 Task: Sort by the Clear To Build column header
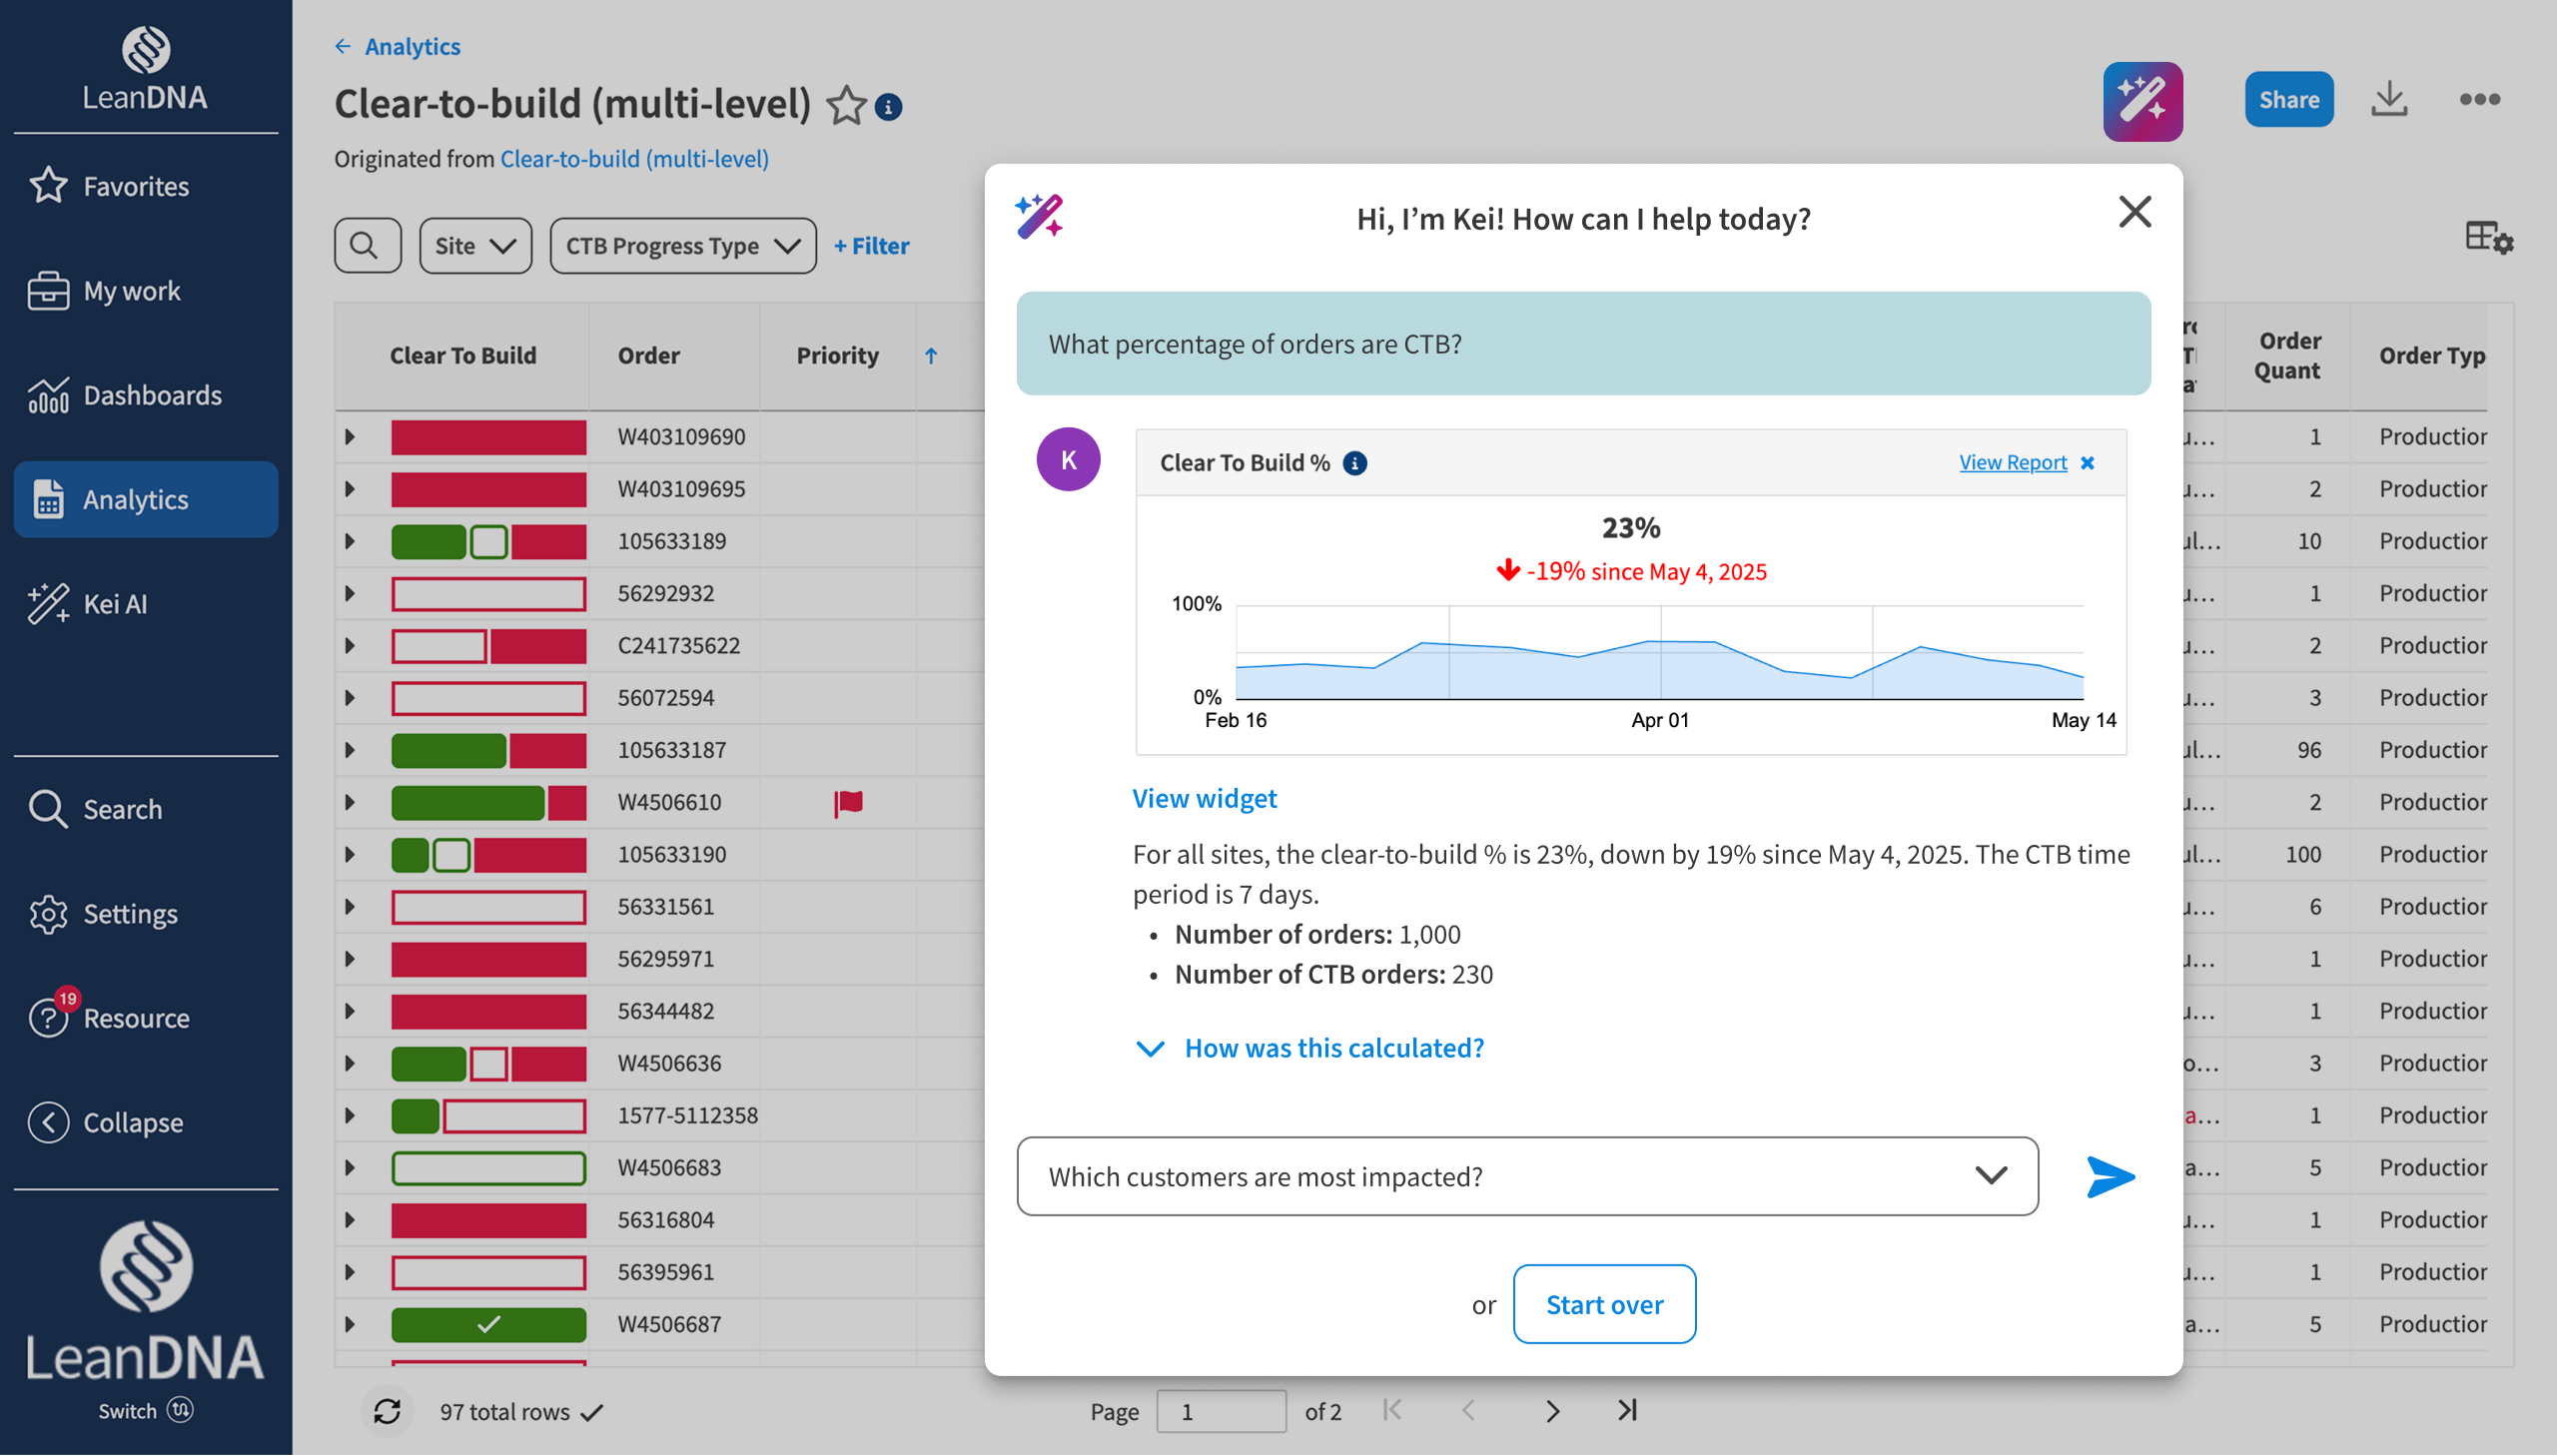pyautogui.click(x=463, y=355)
